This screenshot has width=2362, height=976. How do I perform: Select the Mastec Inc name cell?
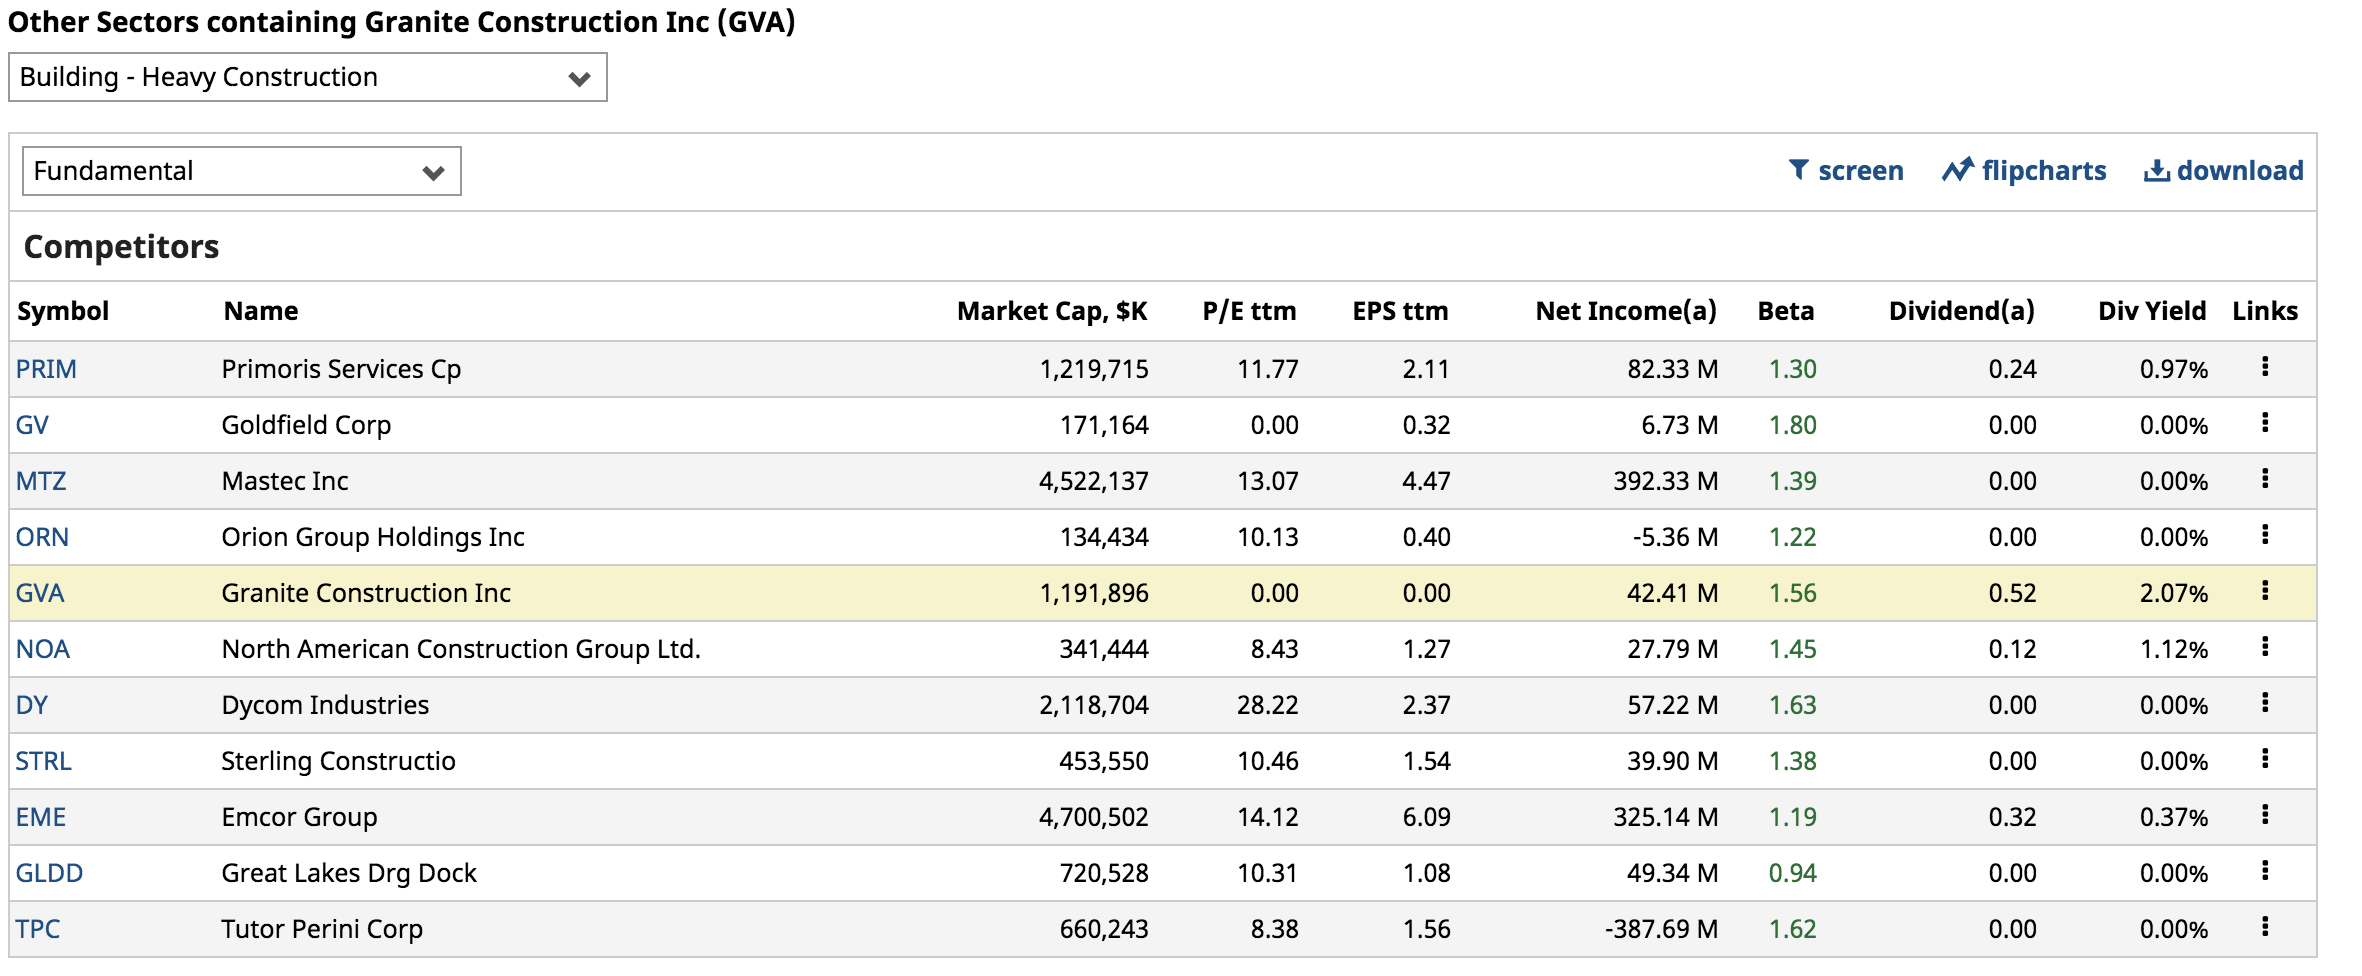coord(285,481)
